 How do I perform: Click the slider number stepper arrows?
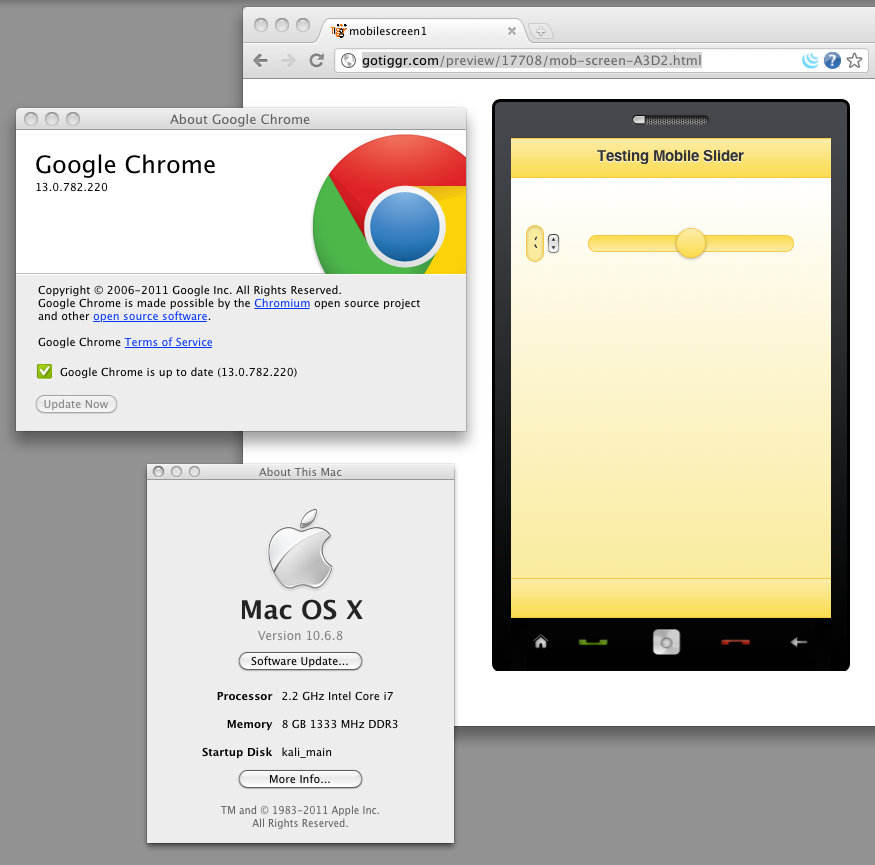click(x=553, y=243)
